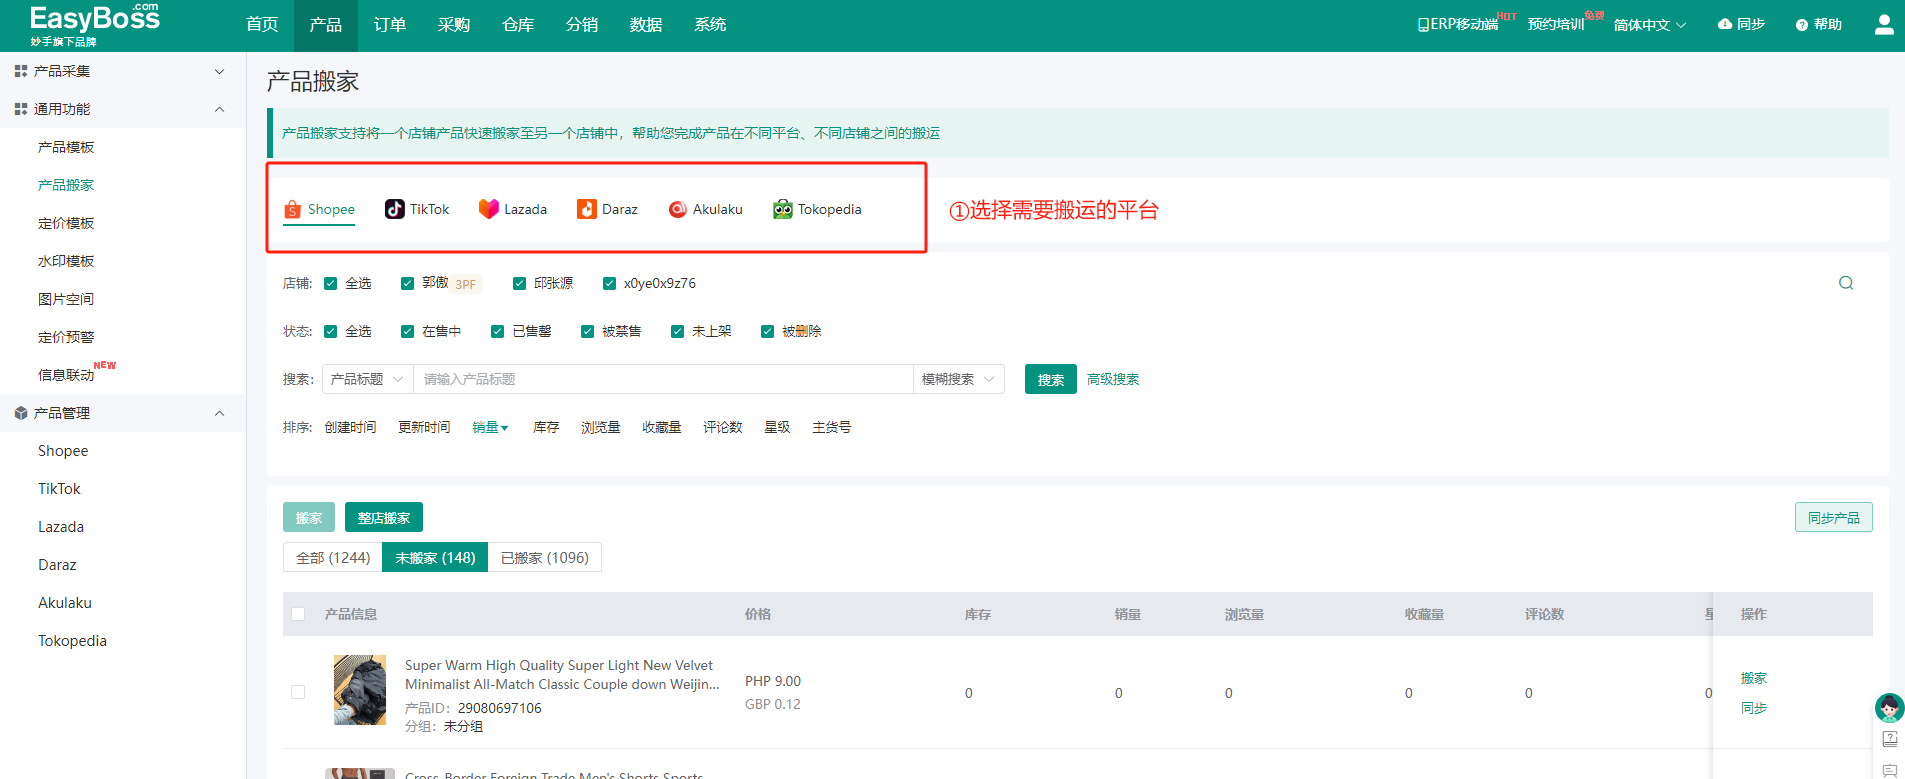Click the Akulaku platform icon
The width and height of the screenshot is (1905, 779).
click(678, 209)
